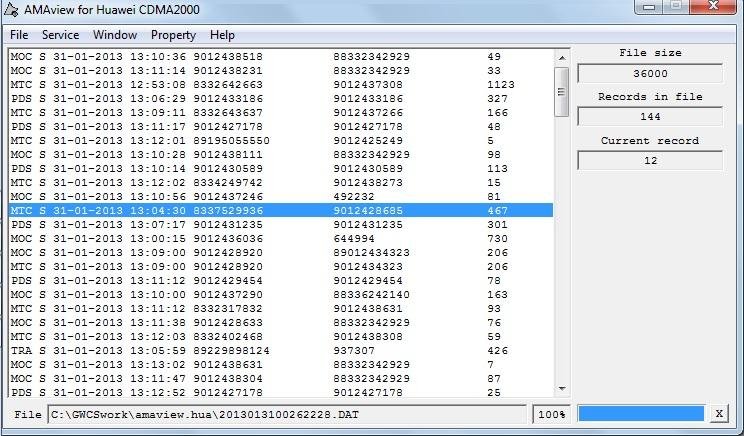
Task: Select the MOC record from 9012438111
Action: (281, 155)
